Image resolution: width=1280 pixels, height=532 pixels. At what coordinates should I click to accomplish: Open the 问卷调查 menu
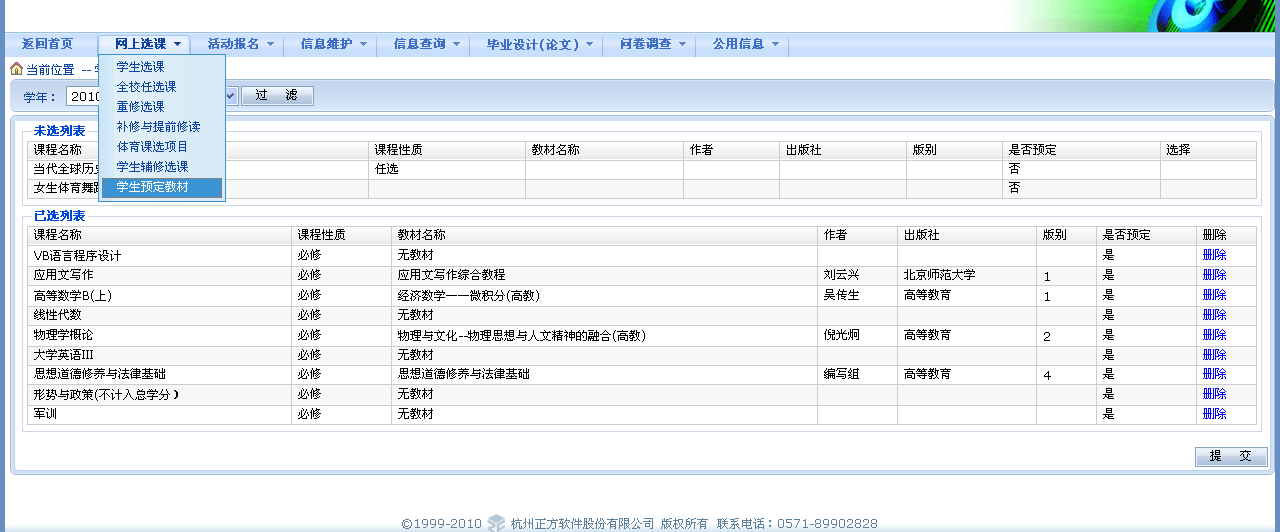653,44
